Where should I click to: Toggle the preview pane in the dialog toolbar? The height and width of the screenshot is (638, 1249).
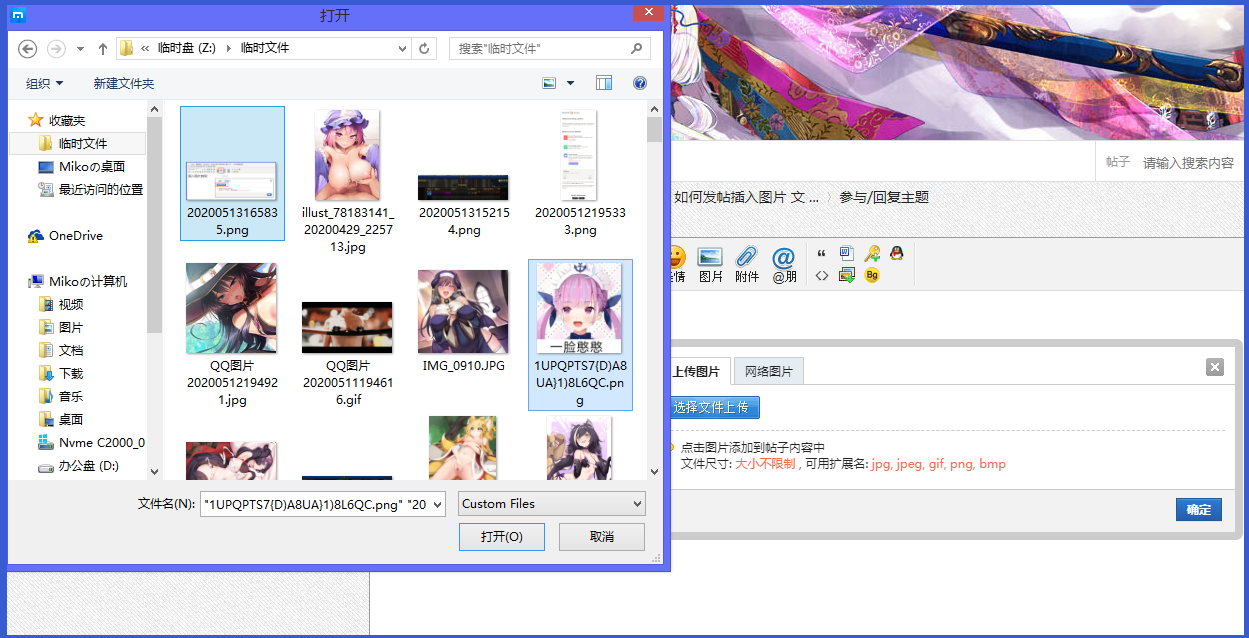coord(604,83)
